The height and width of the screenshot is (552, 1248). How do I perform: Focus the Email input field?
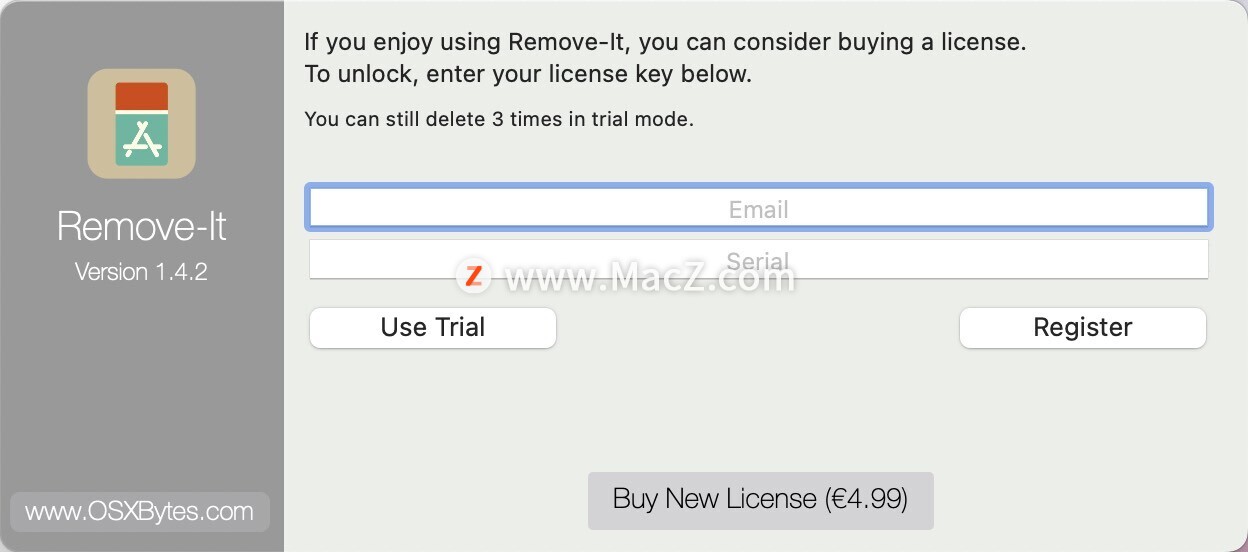coord(759,208)
